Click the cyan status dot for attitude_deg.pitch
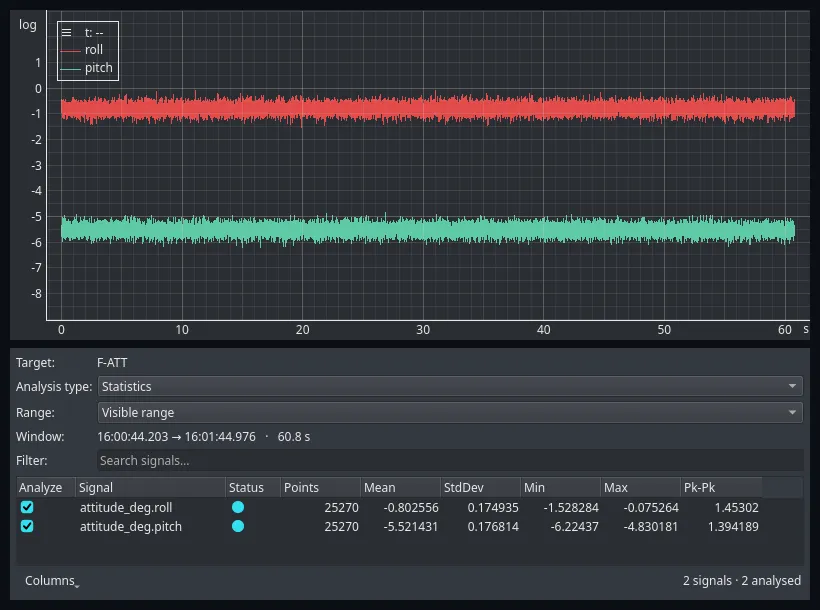The width and height of the screenshot is (820, 610). [x=238, y=526]
